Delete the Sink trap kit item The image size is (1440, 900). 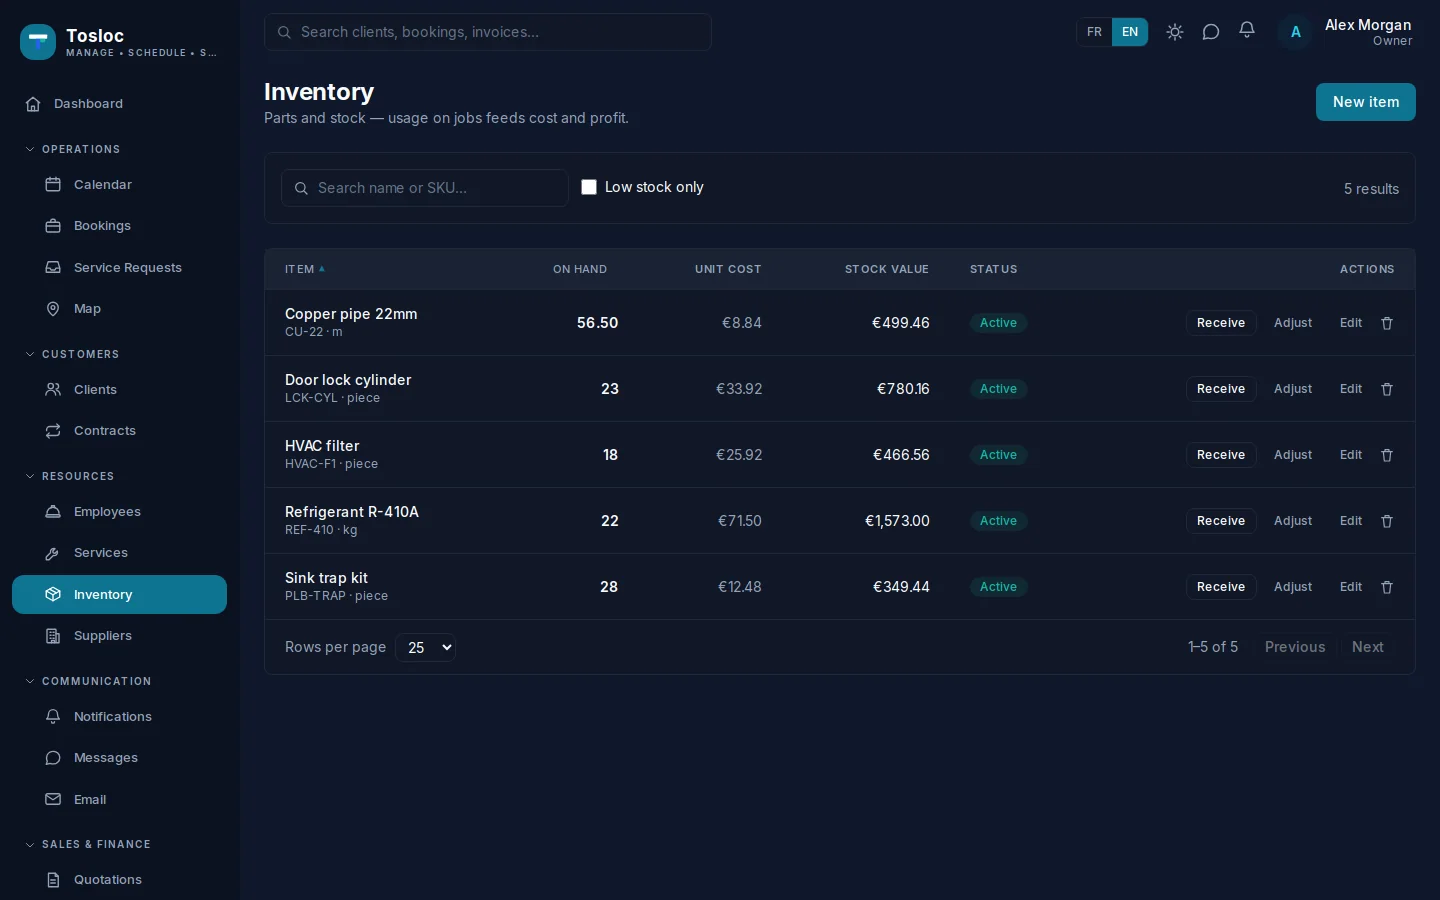(x=1387, y=587)
